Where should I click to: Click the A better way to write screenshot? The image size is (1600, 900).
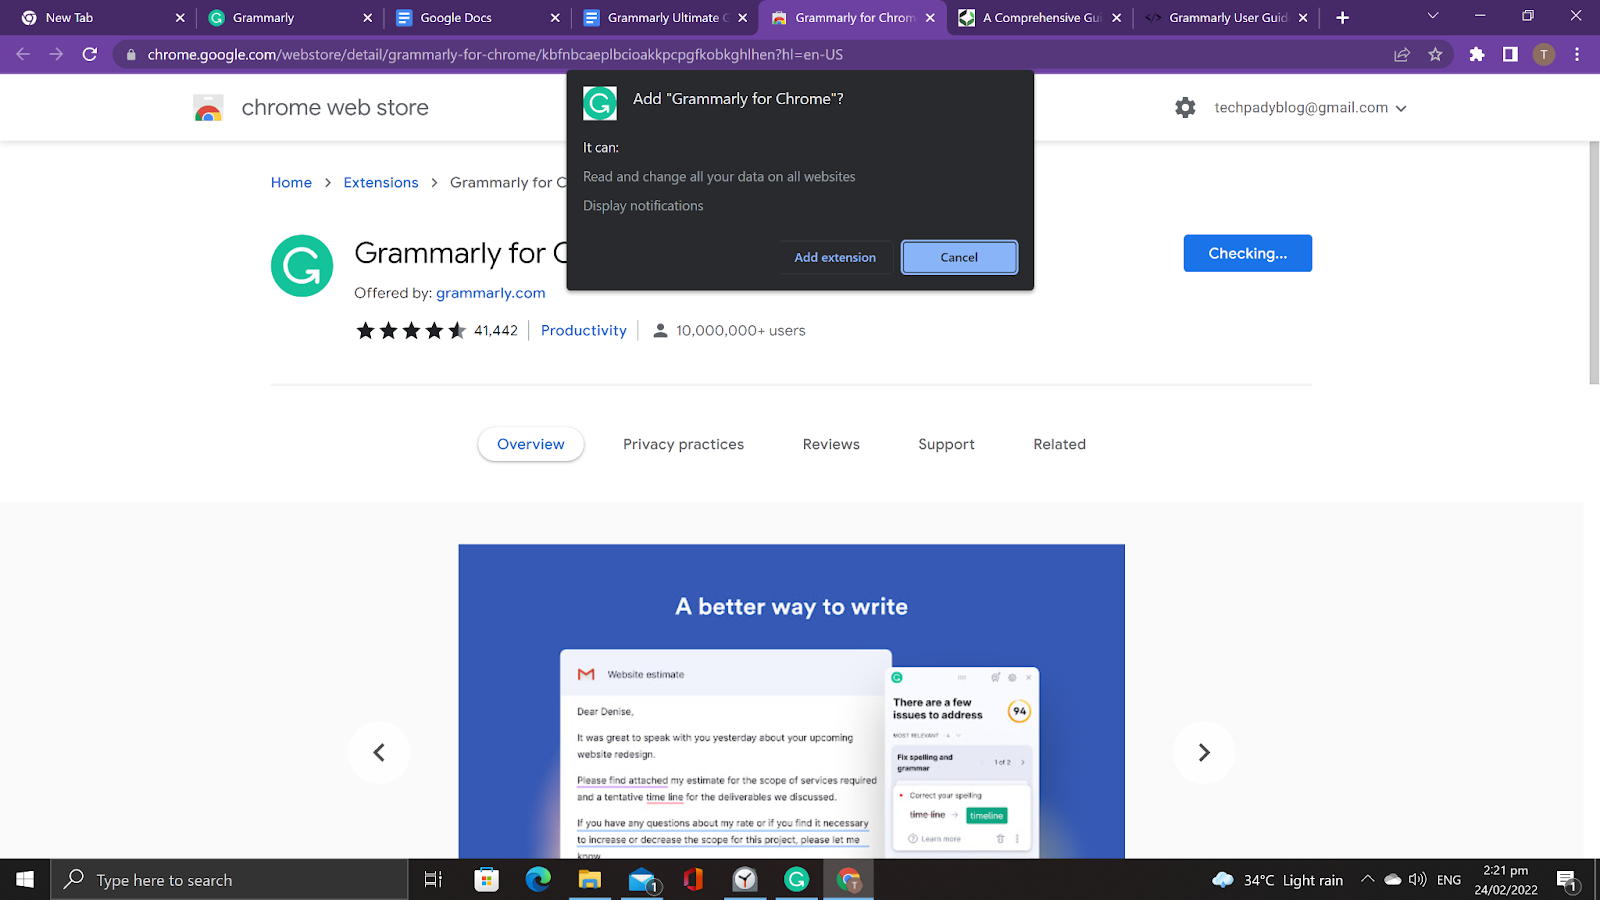pyautogui.click(x=792, y=701)
